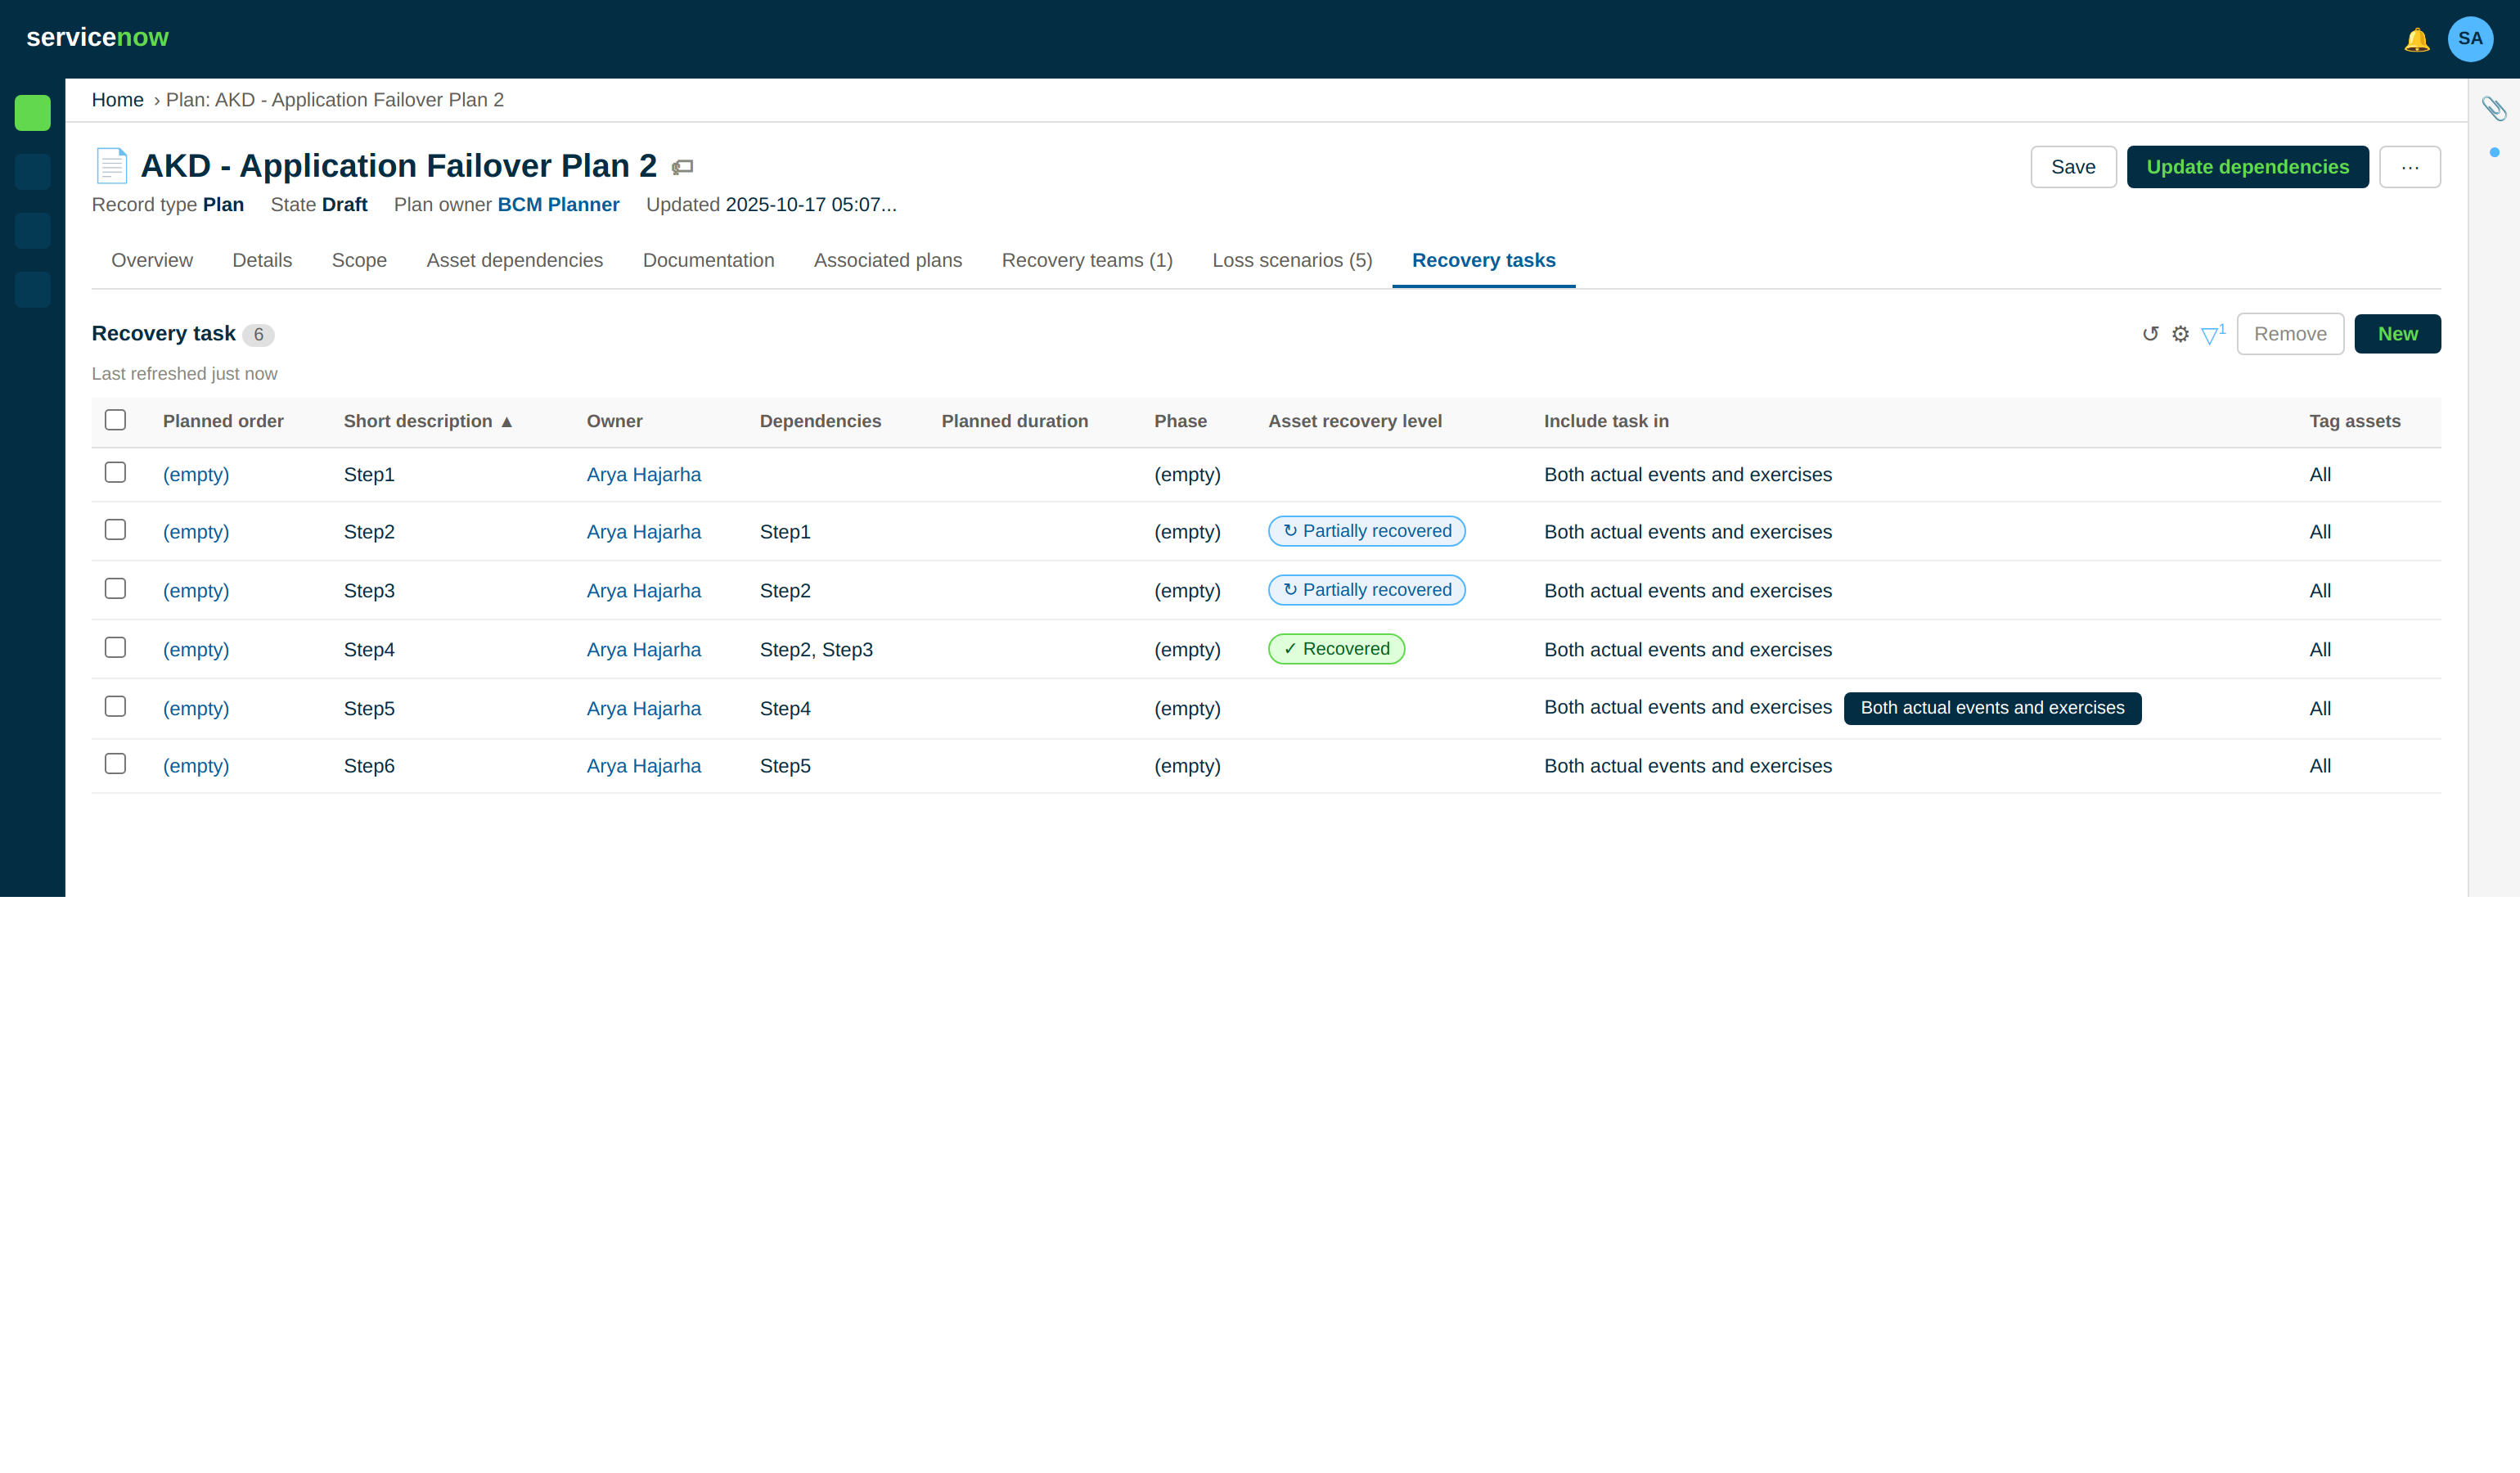The height and width of the screenshot is (1473, 2520).
Task: Go to Home breadcrumb link
Action: pyautogui.click(x=118, y=100)
